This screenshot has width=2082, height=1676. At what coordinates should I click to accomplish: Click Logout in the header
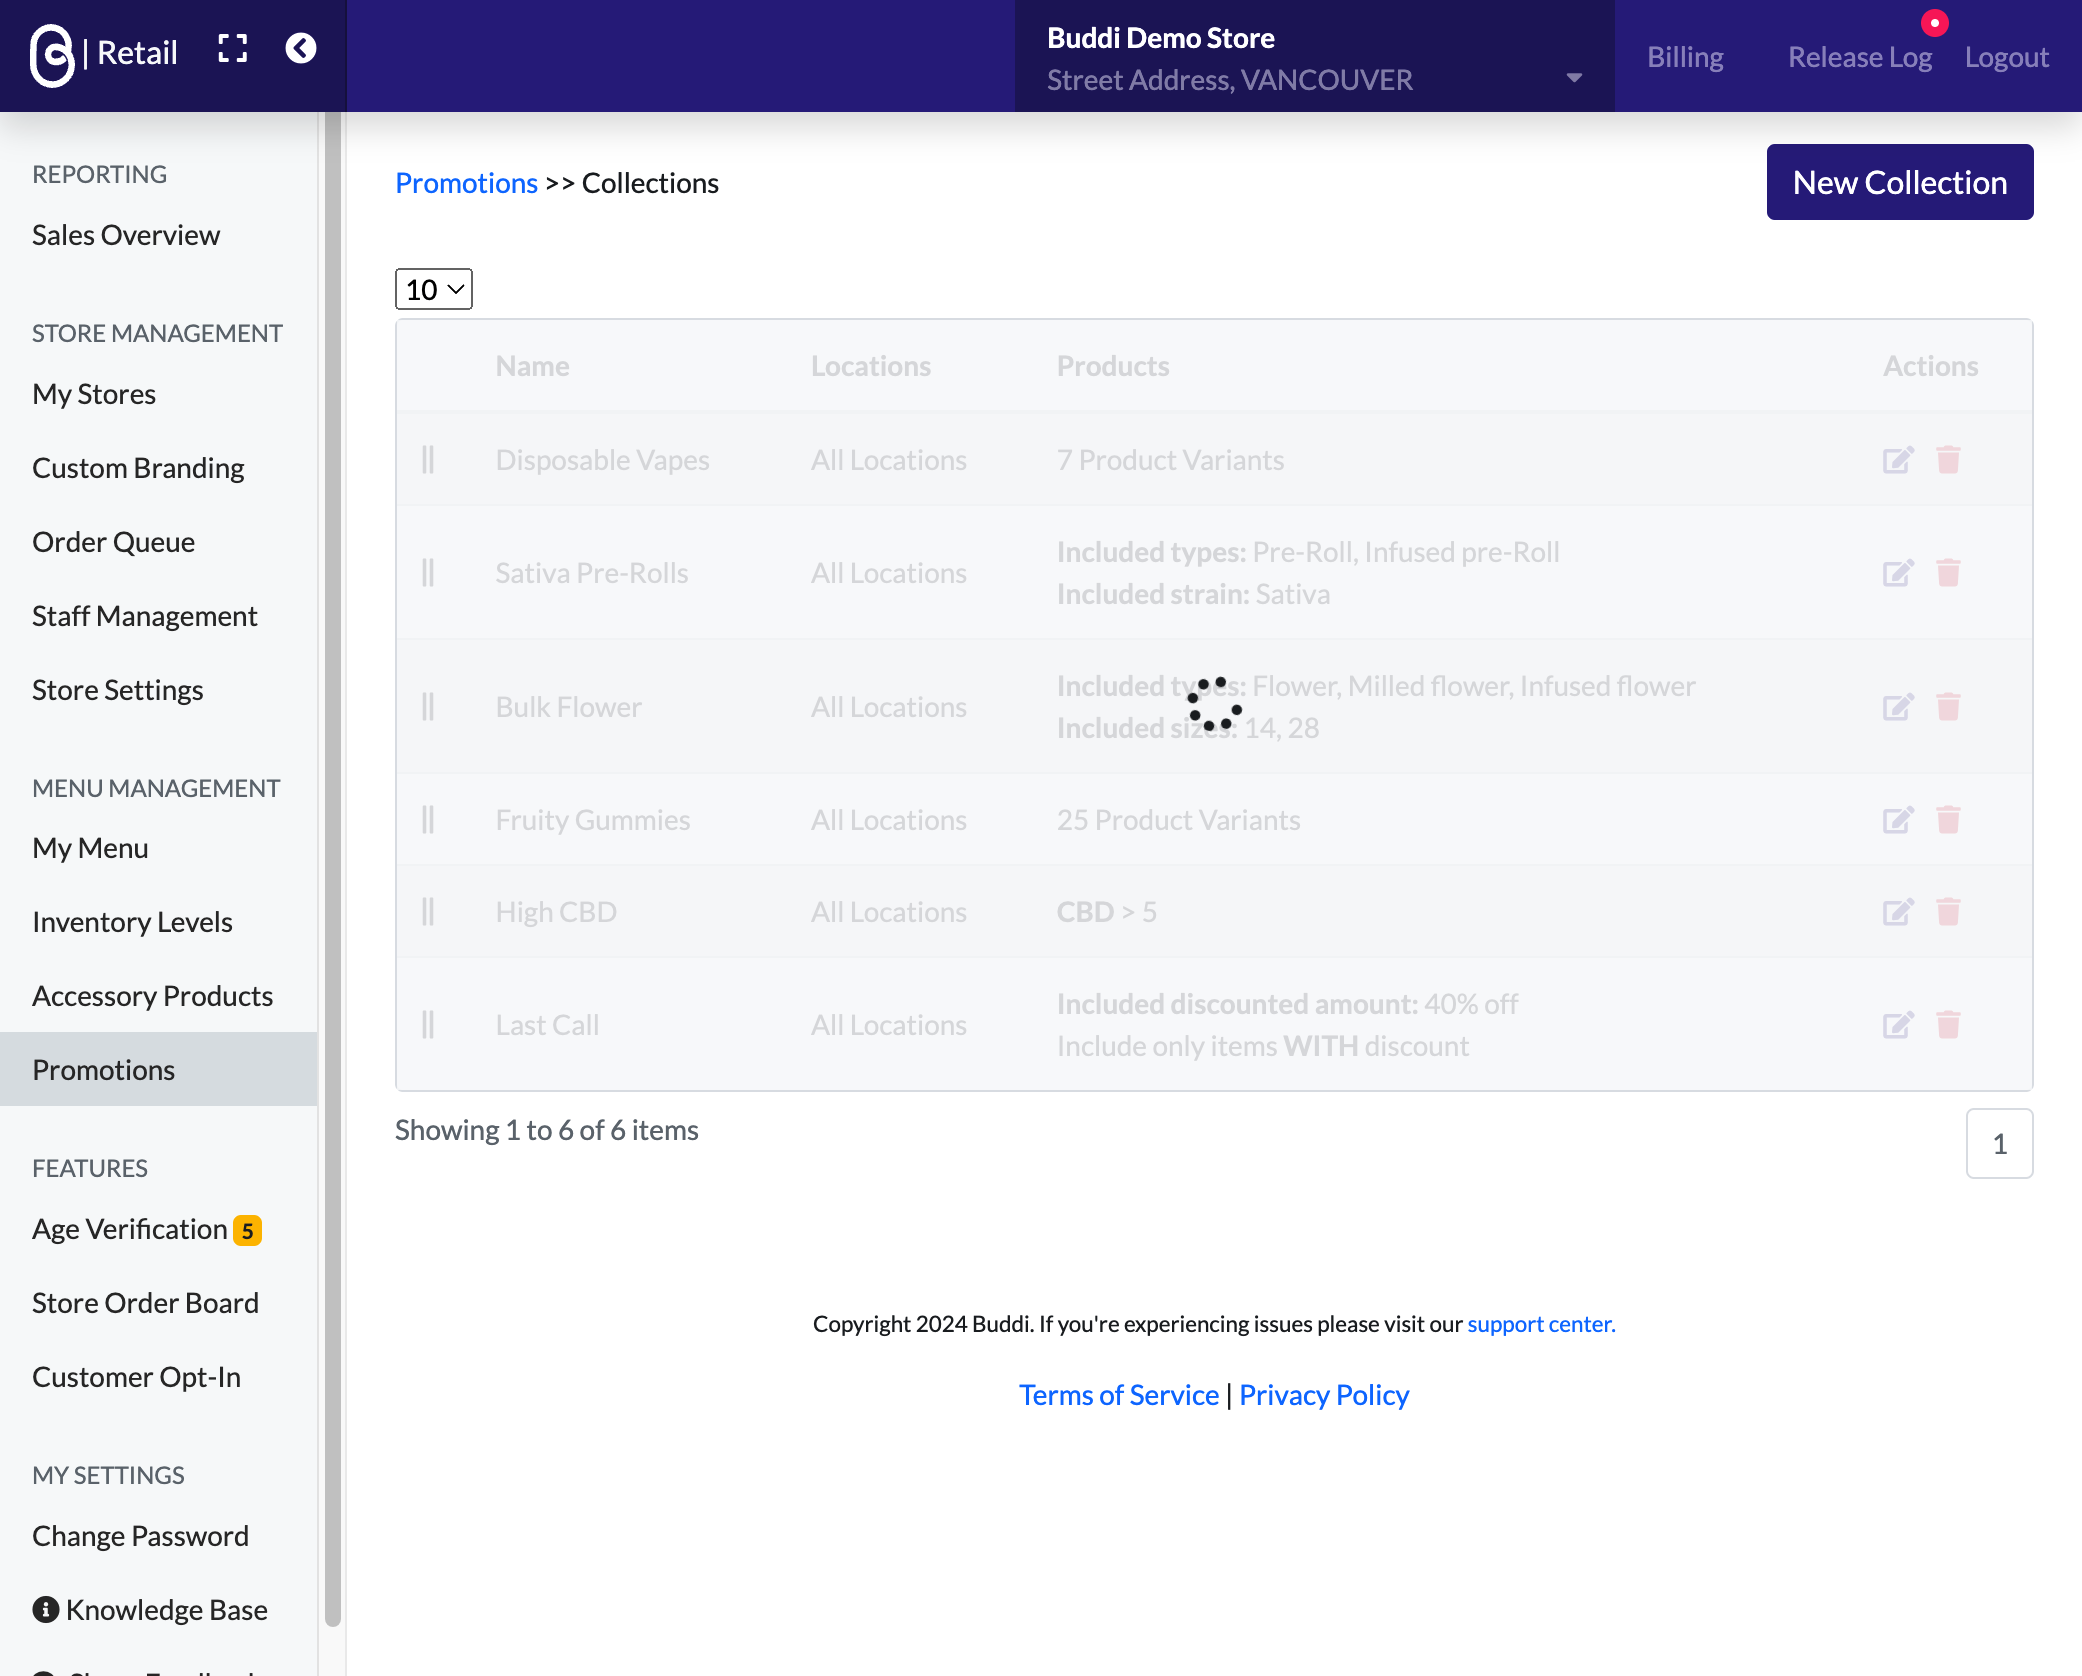coord(2006,56)
